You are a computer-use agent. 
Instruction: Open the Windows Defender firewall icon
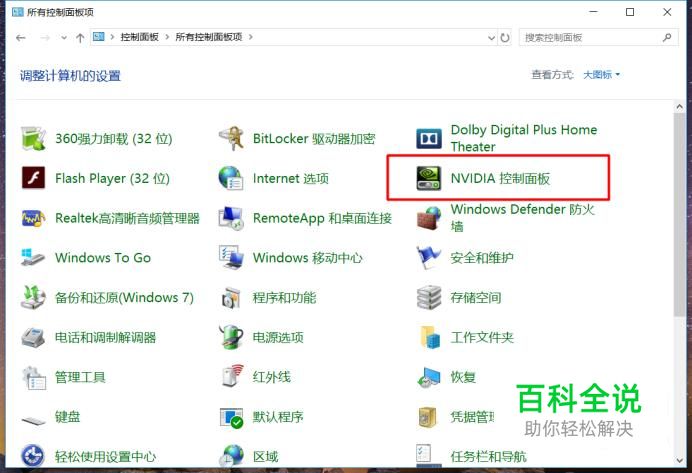pyautogui.click(x=429, y=218)
